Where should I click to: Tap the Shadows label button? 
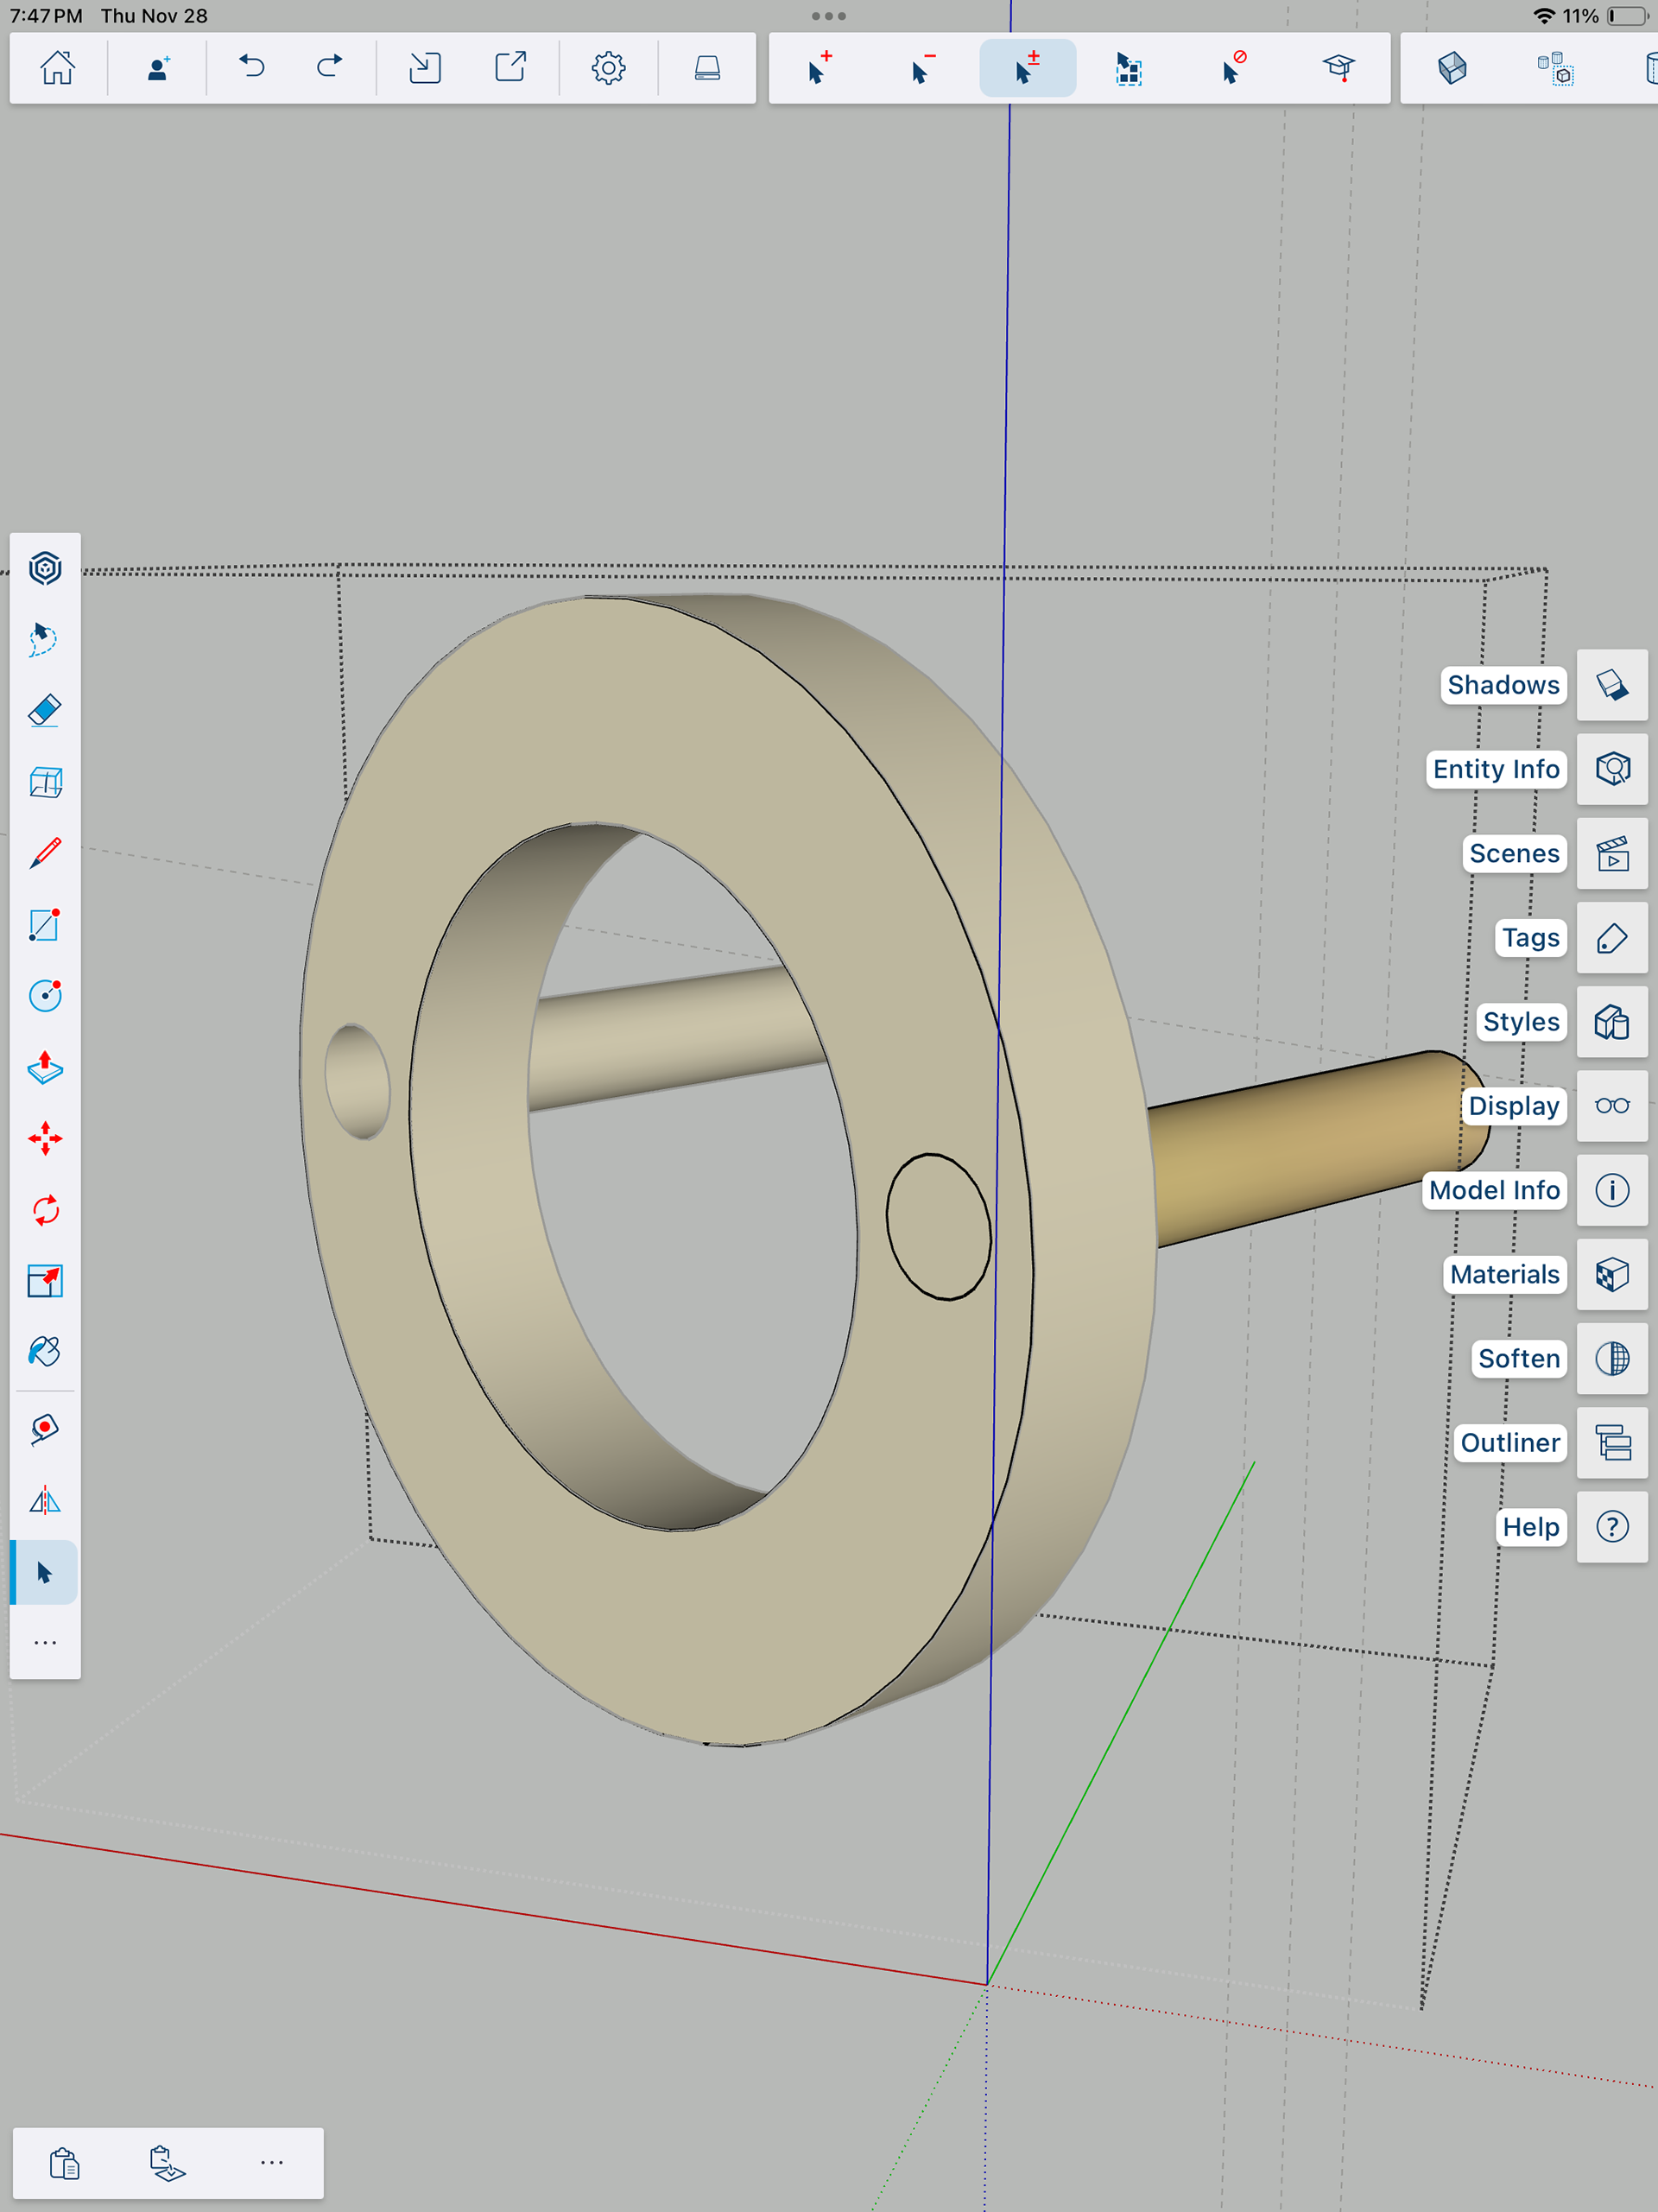(1502, 685)
